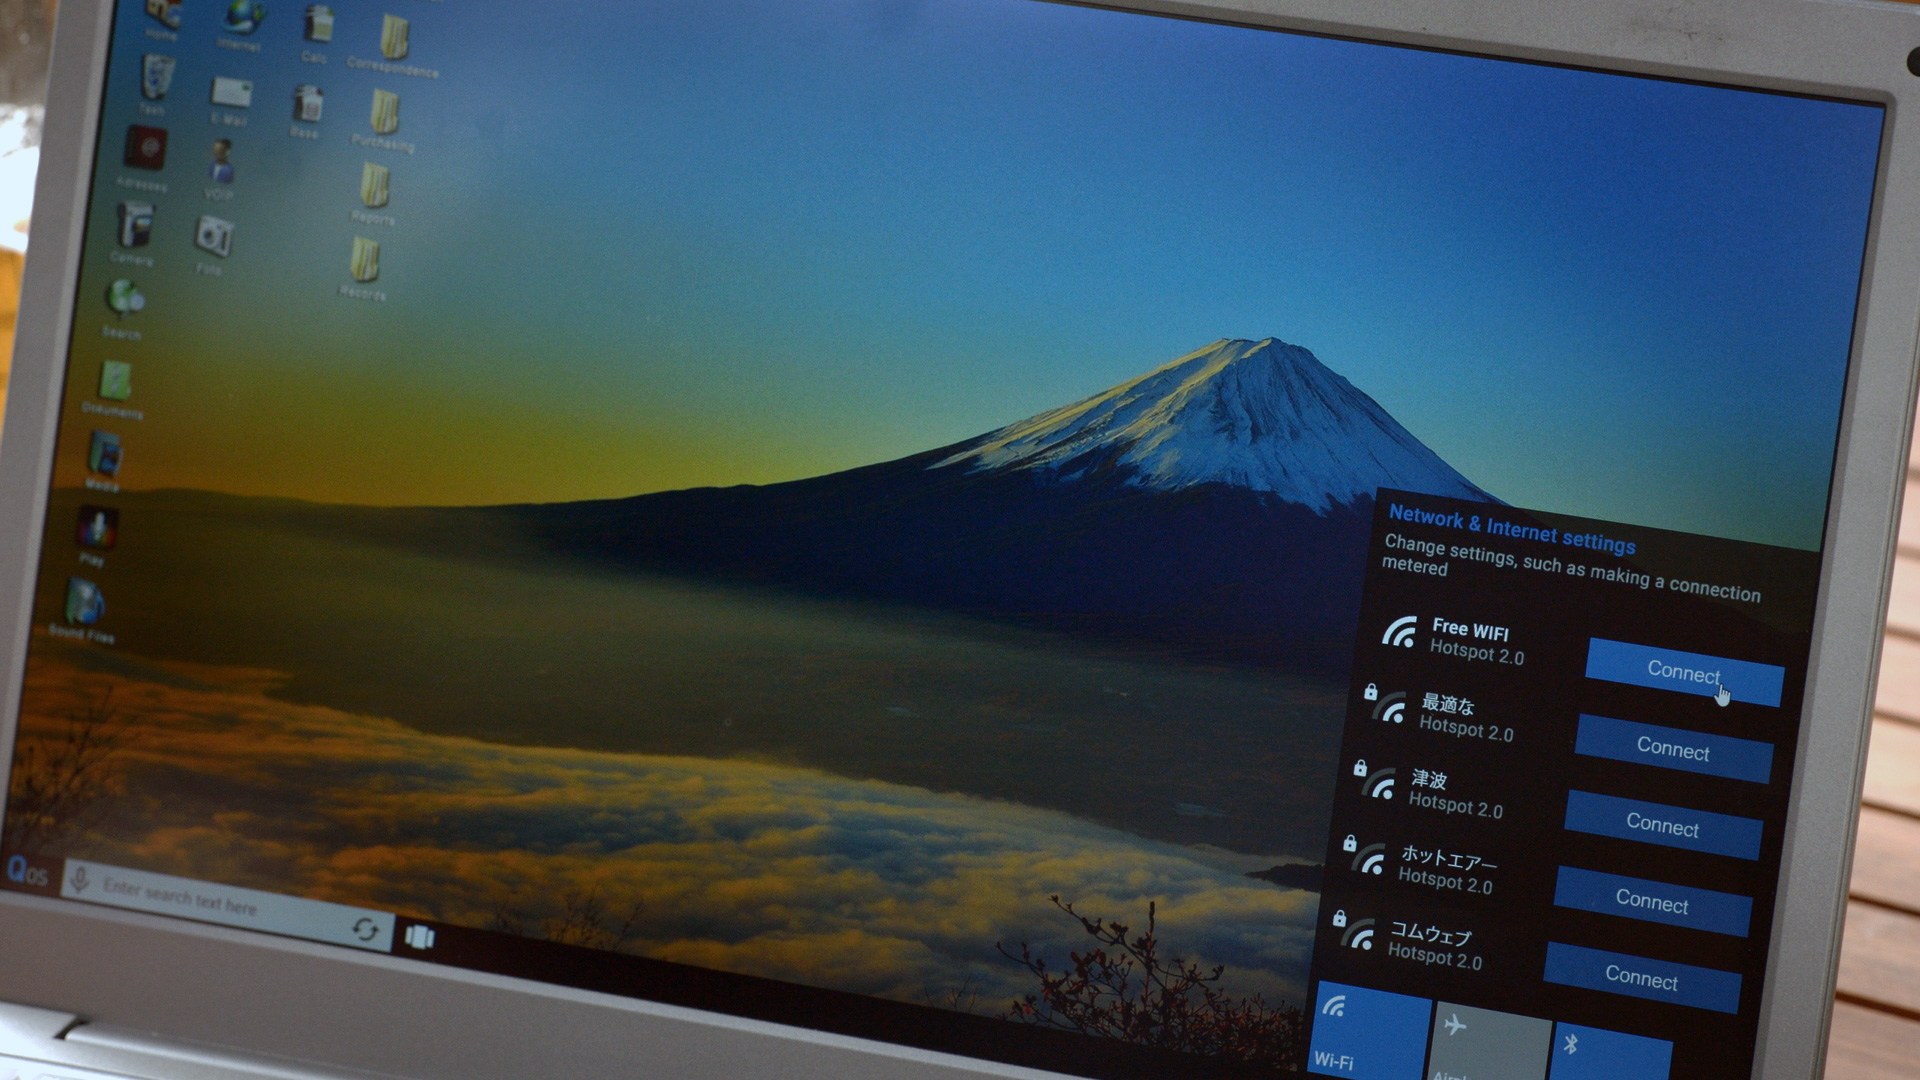Toggle the Bluetooth tile
This screenshot has width=1920, height=1080.
click(x=1610, y=1051)
